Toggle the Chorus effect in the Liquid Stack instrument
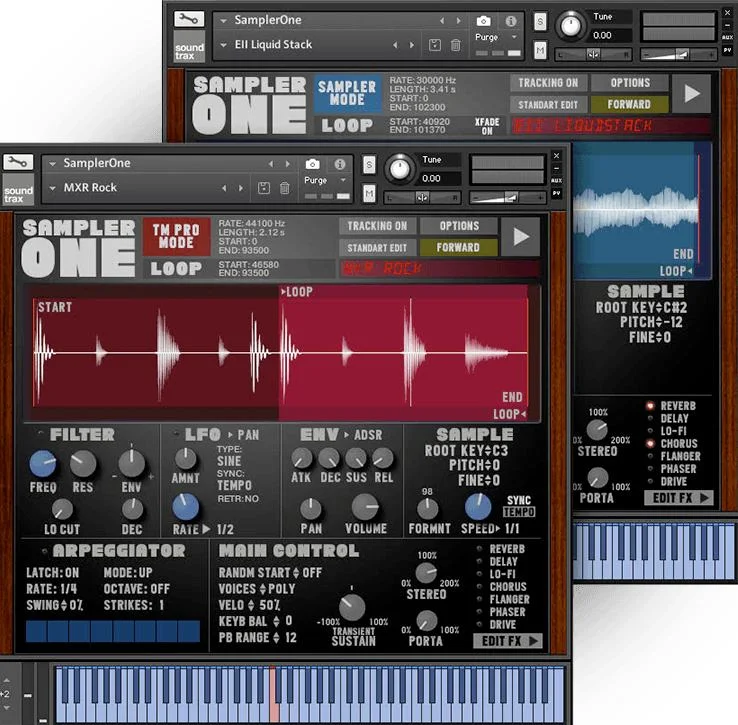 click(650, 443)
